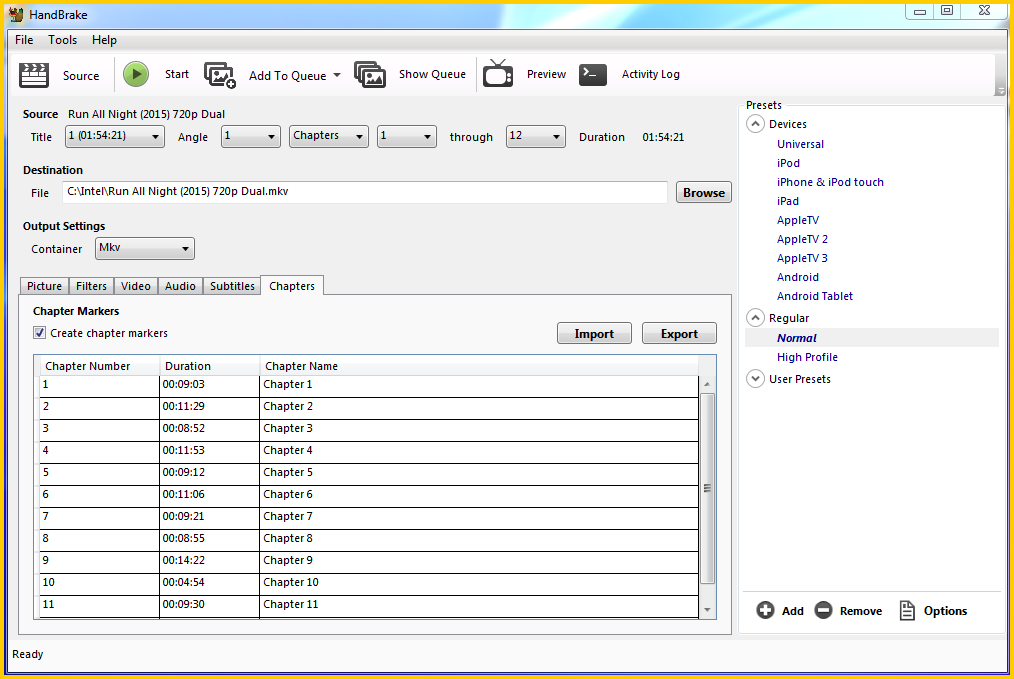Open the Help menu
Screen dimensions: 1014x679
click(104, 40)
